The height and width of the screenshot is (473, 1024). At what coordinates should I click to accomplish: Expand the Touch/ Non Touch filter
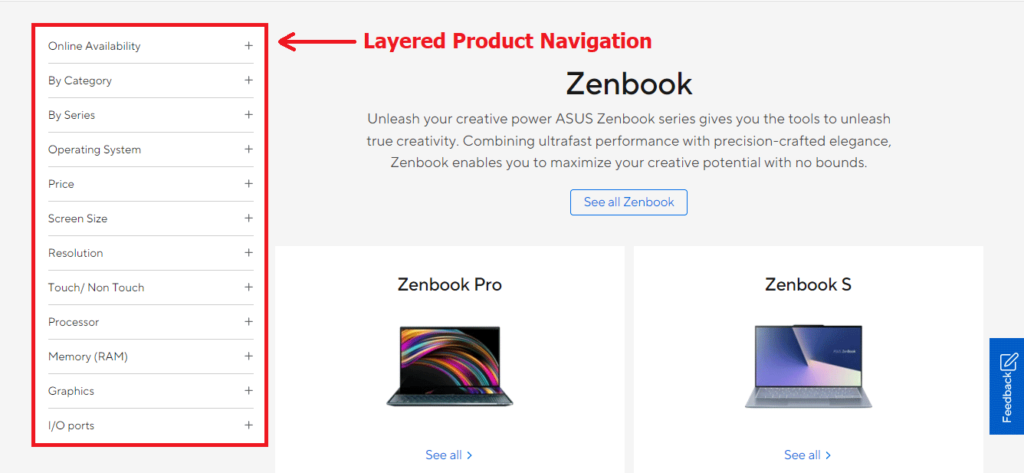96,288
